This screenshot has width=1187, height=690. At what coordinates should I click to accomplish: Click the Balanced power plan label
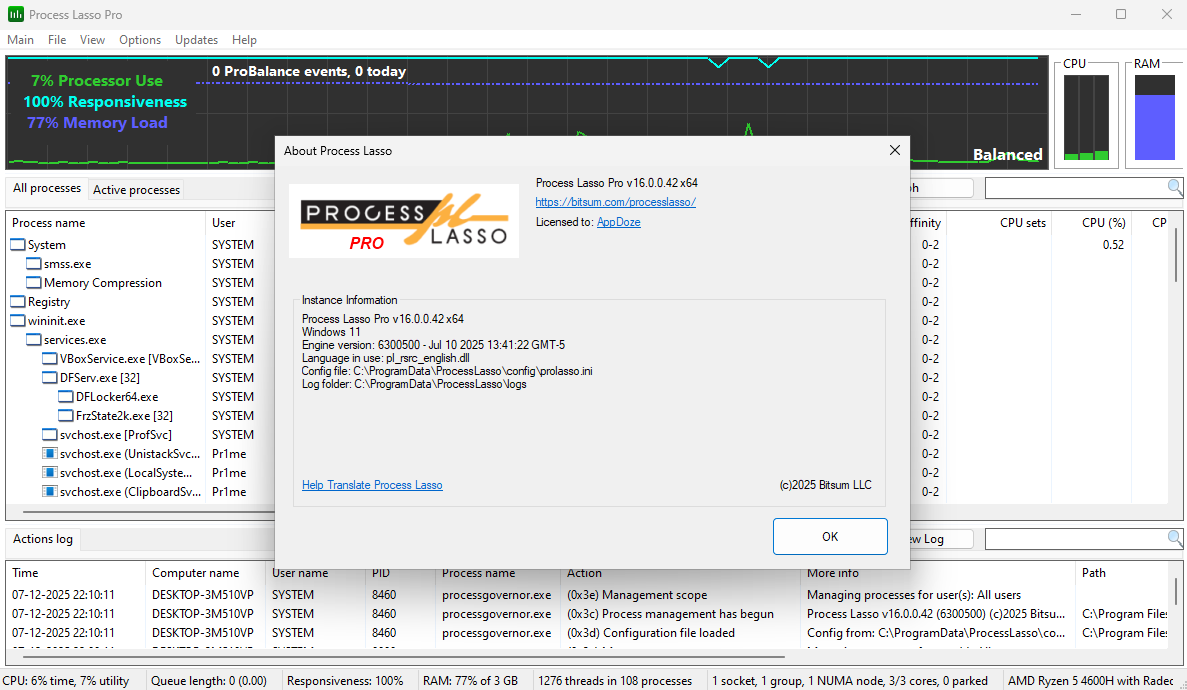pyautogui.click(x=1008, y=155)
